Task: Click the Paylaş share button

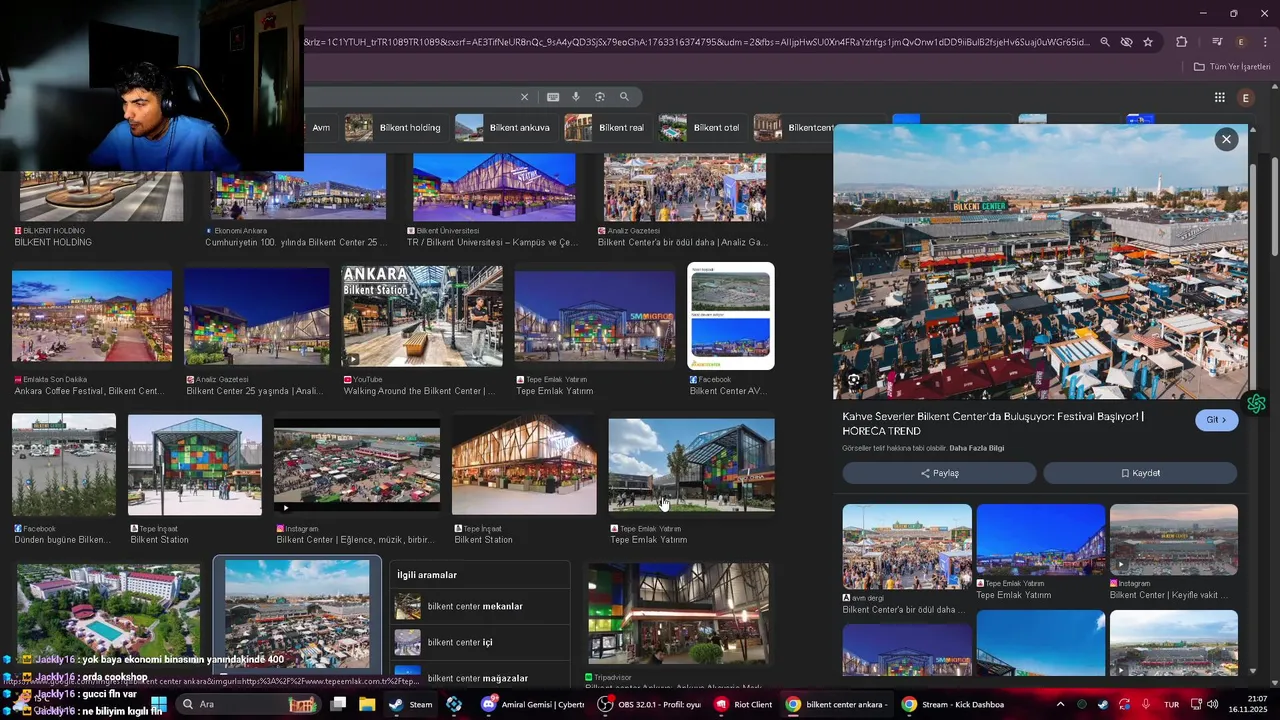Action: pos(939,473)
